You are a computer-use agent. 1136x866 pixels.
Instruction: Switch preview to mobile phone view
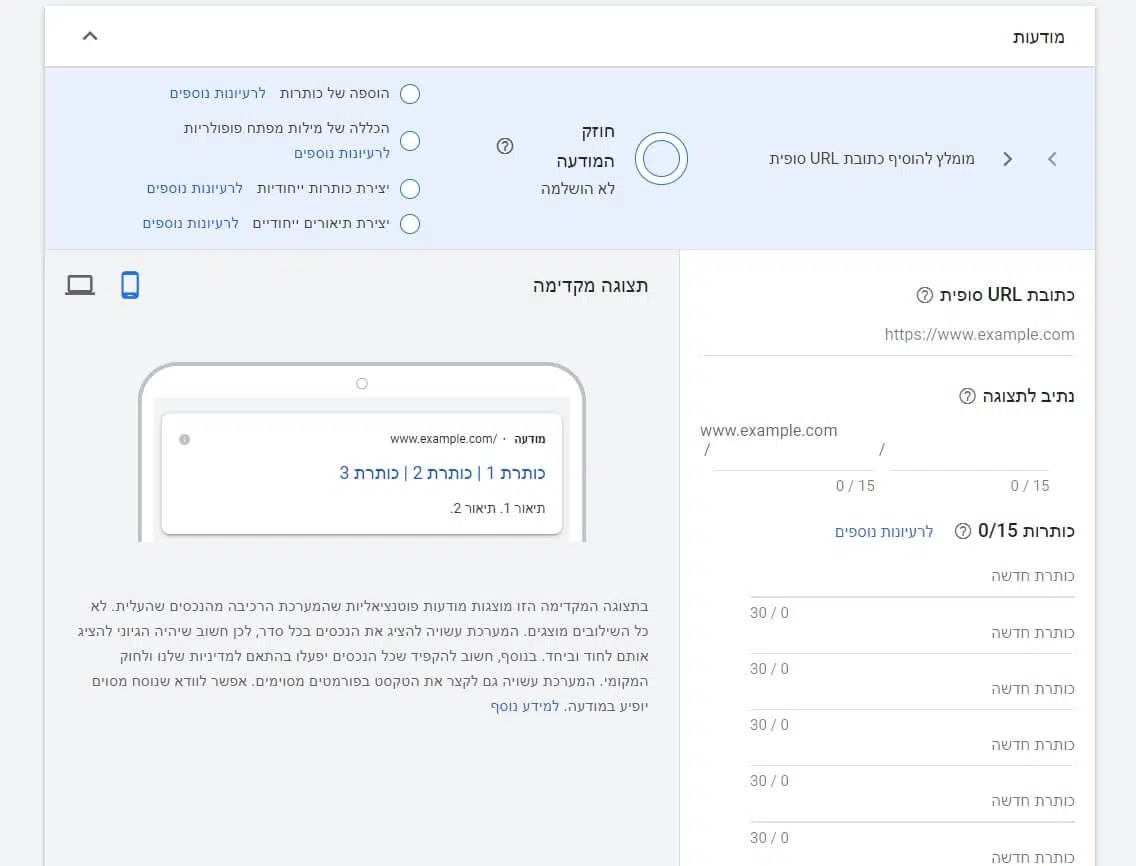pyautogui.click(x=130, y=285)
